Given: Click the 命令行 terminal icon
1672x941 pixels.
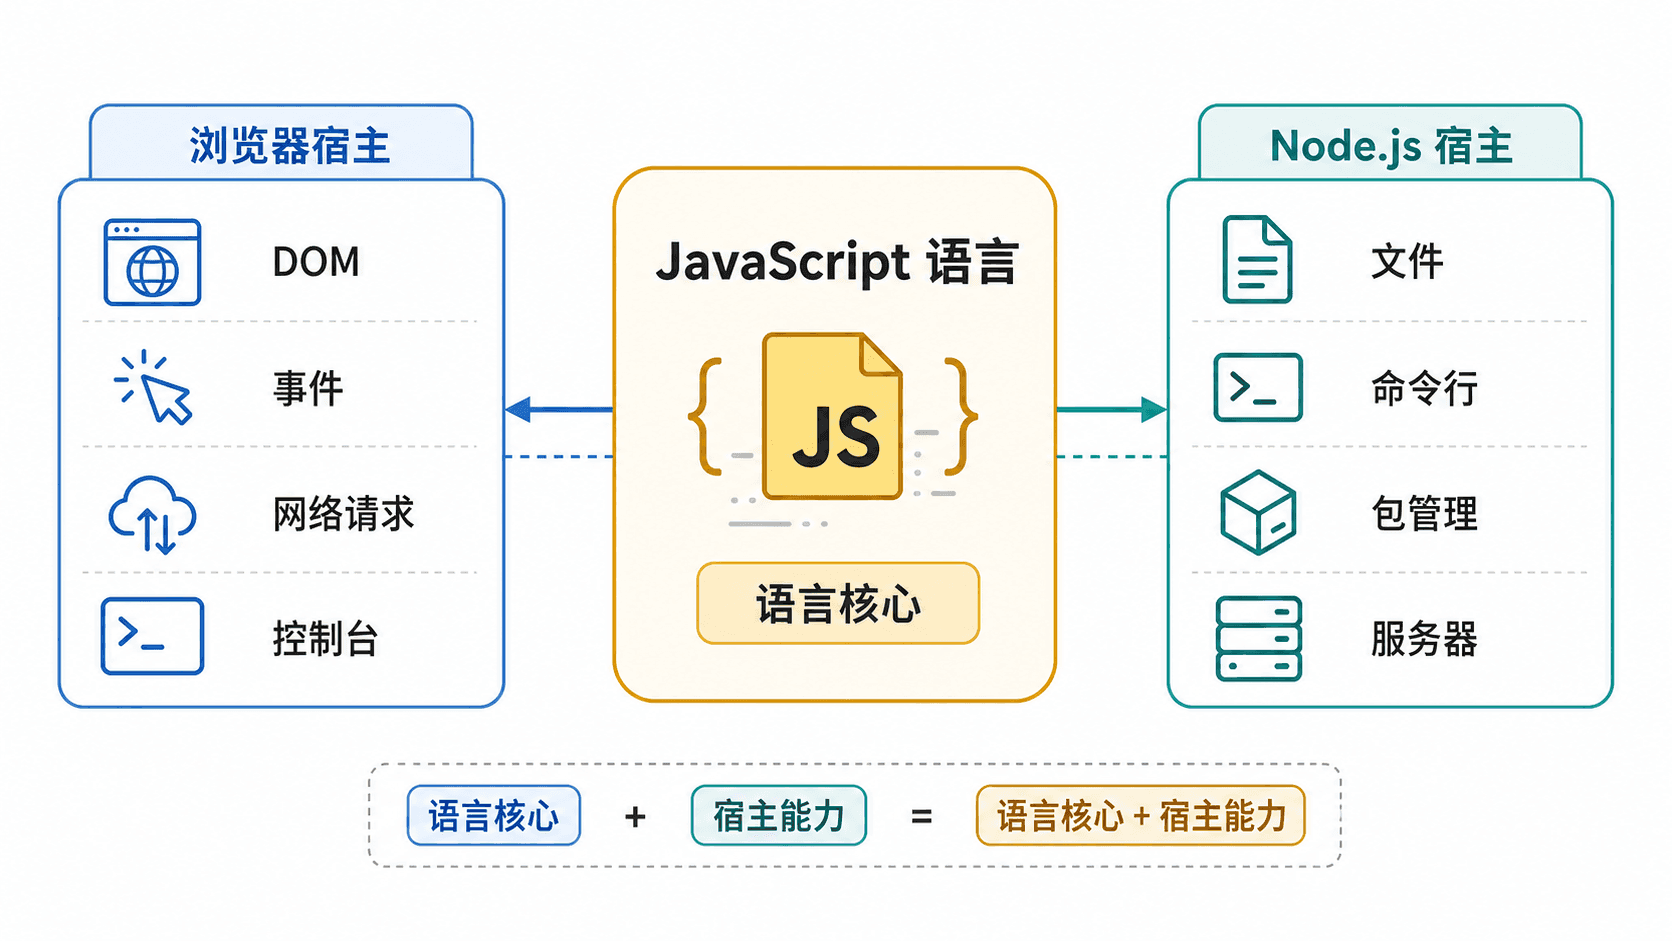Looking at the screenshot, I should click(1258, 387).
